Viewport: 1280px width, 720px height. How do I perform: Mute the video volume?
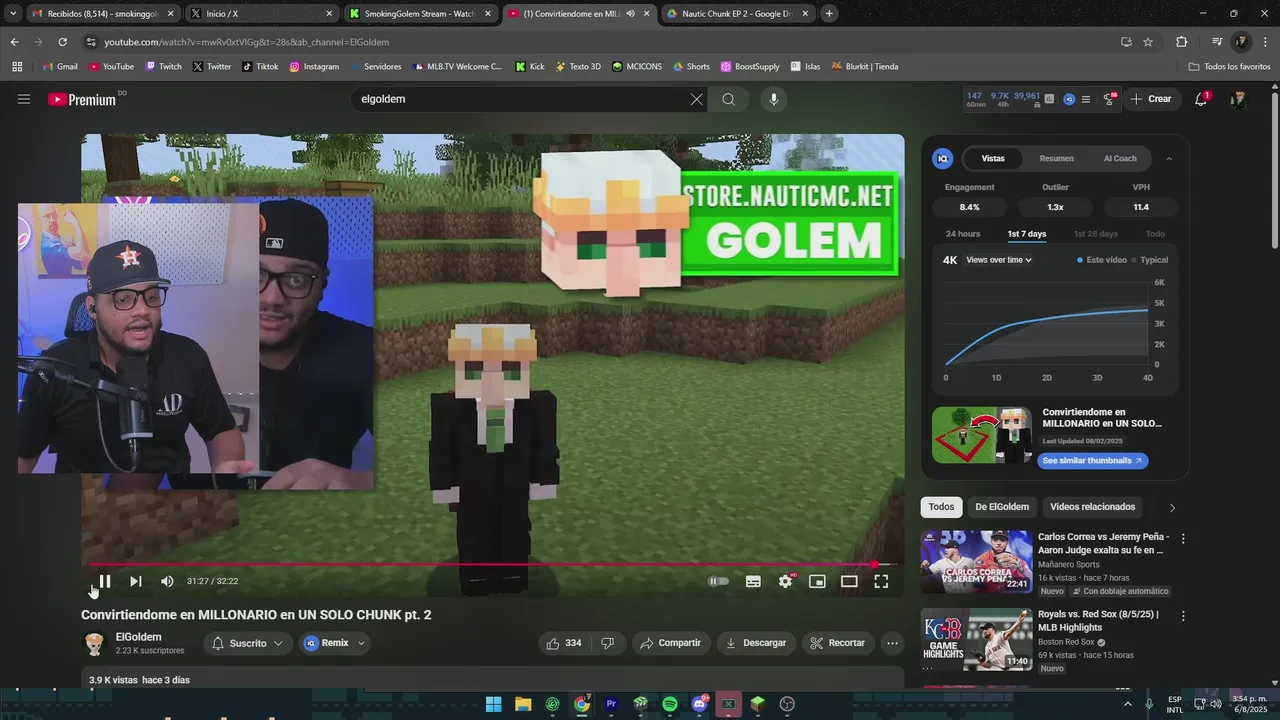167,581
